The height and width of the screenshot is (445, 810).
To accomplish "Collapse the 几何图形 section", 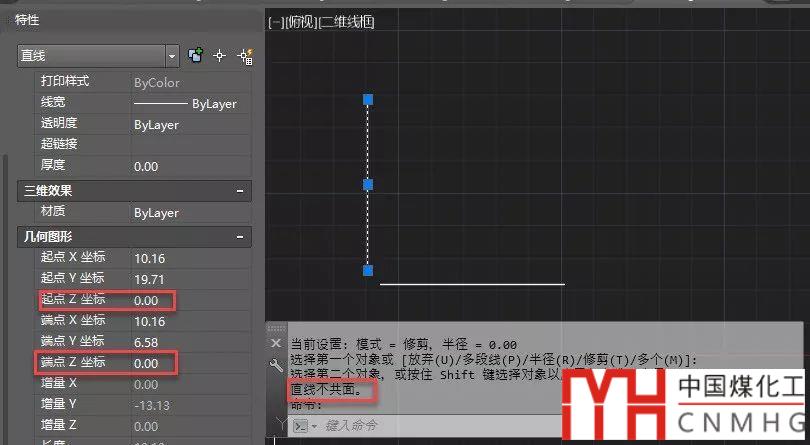I will click(x=240, y=237).
